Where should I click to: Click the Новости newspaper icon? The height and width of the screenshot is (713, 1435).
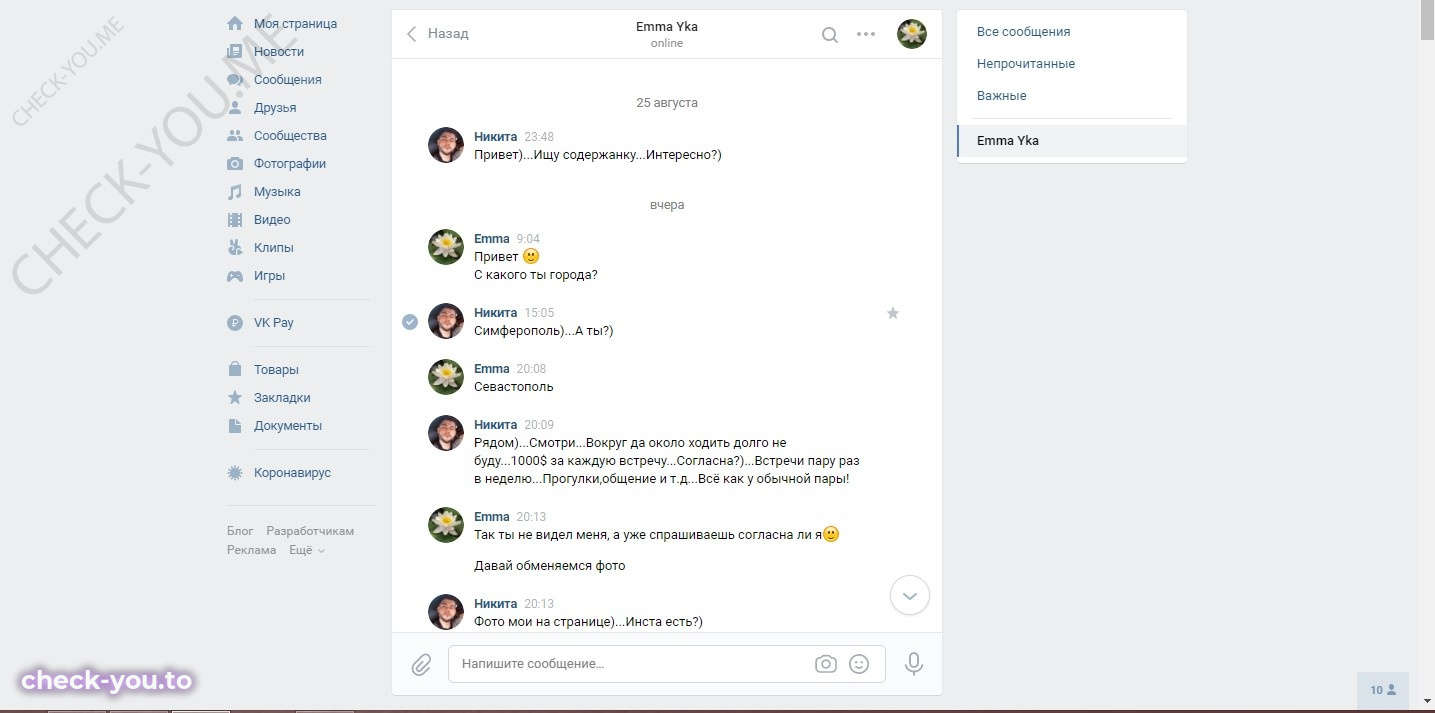click(235, 51)
